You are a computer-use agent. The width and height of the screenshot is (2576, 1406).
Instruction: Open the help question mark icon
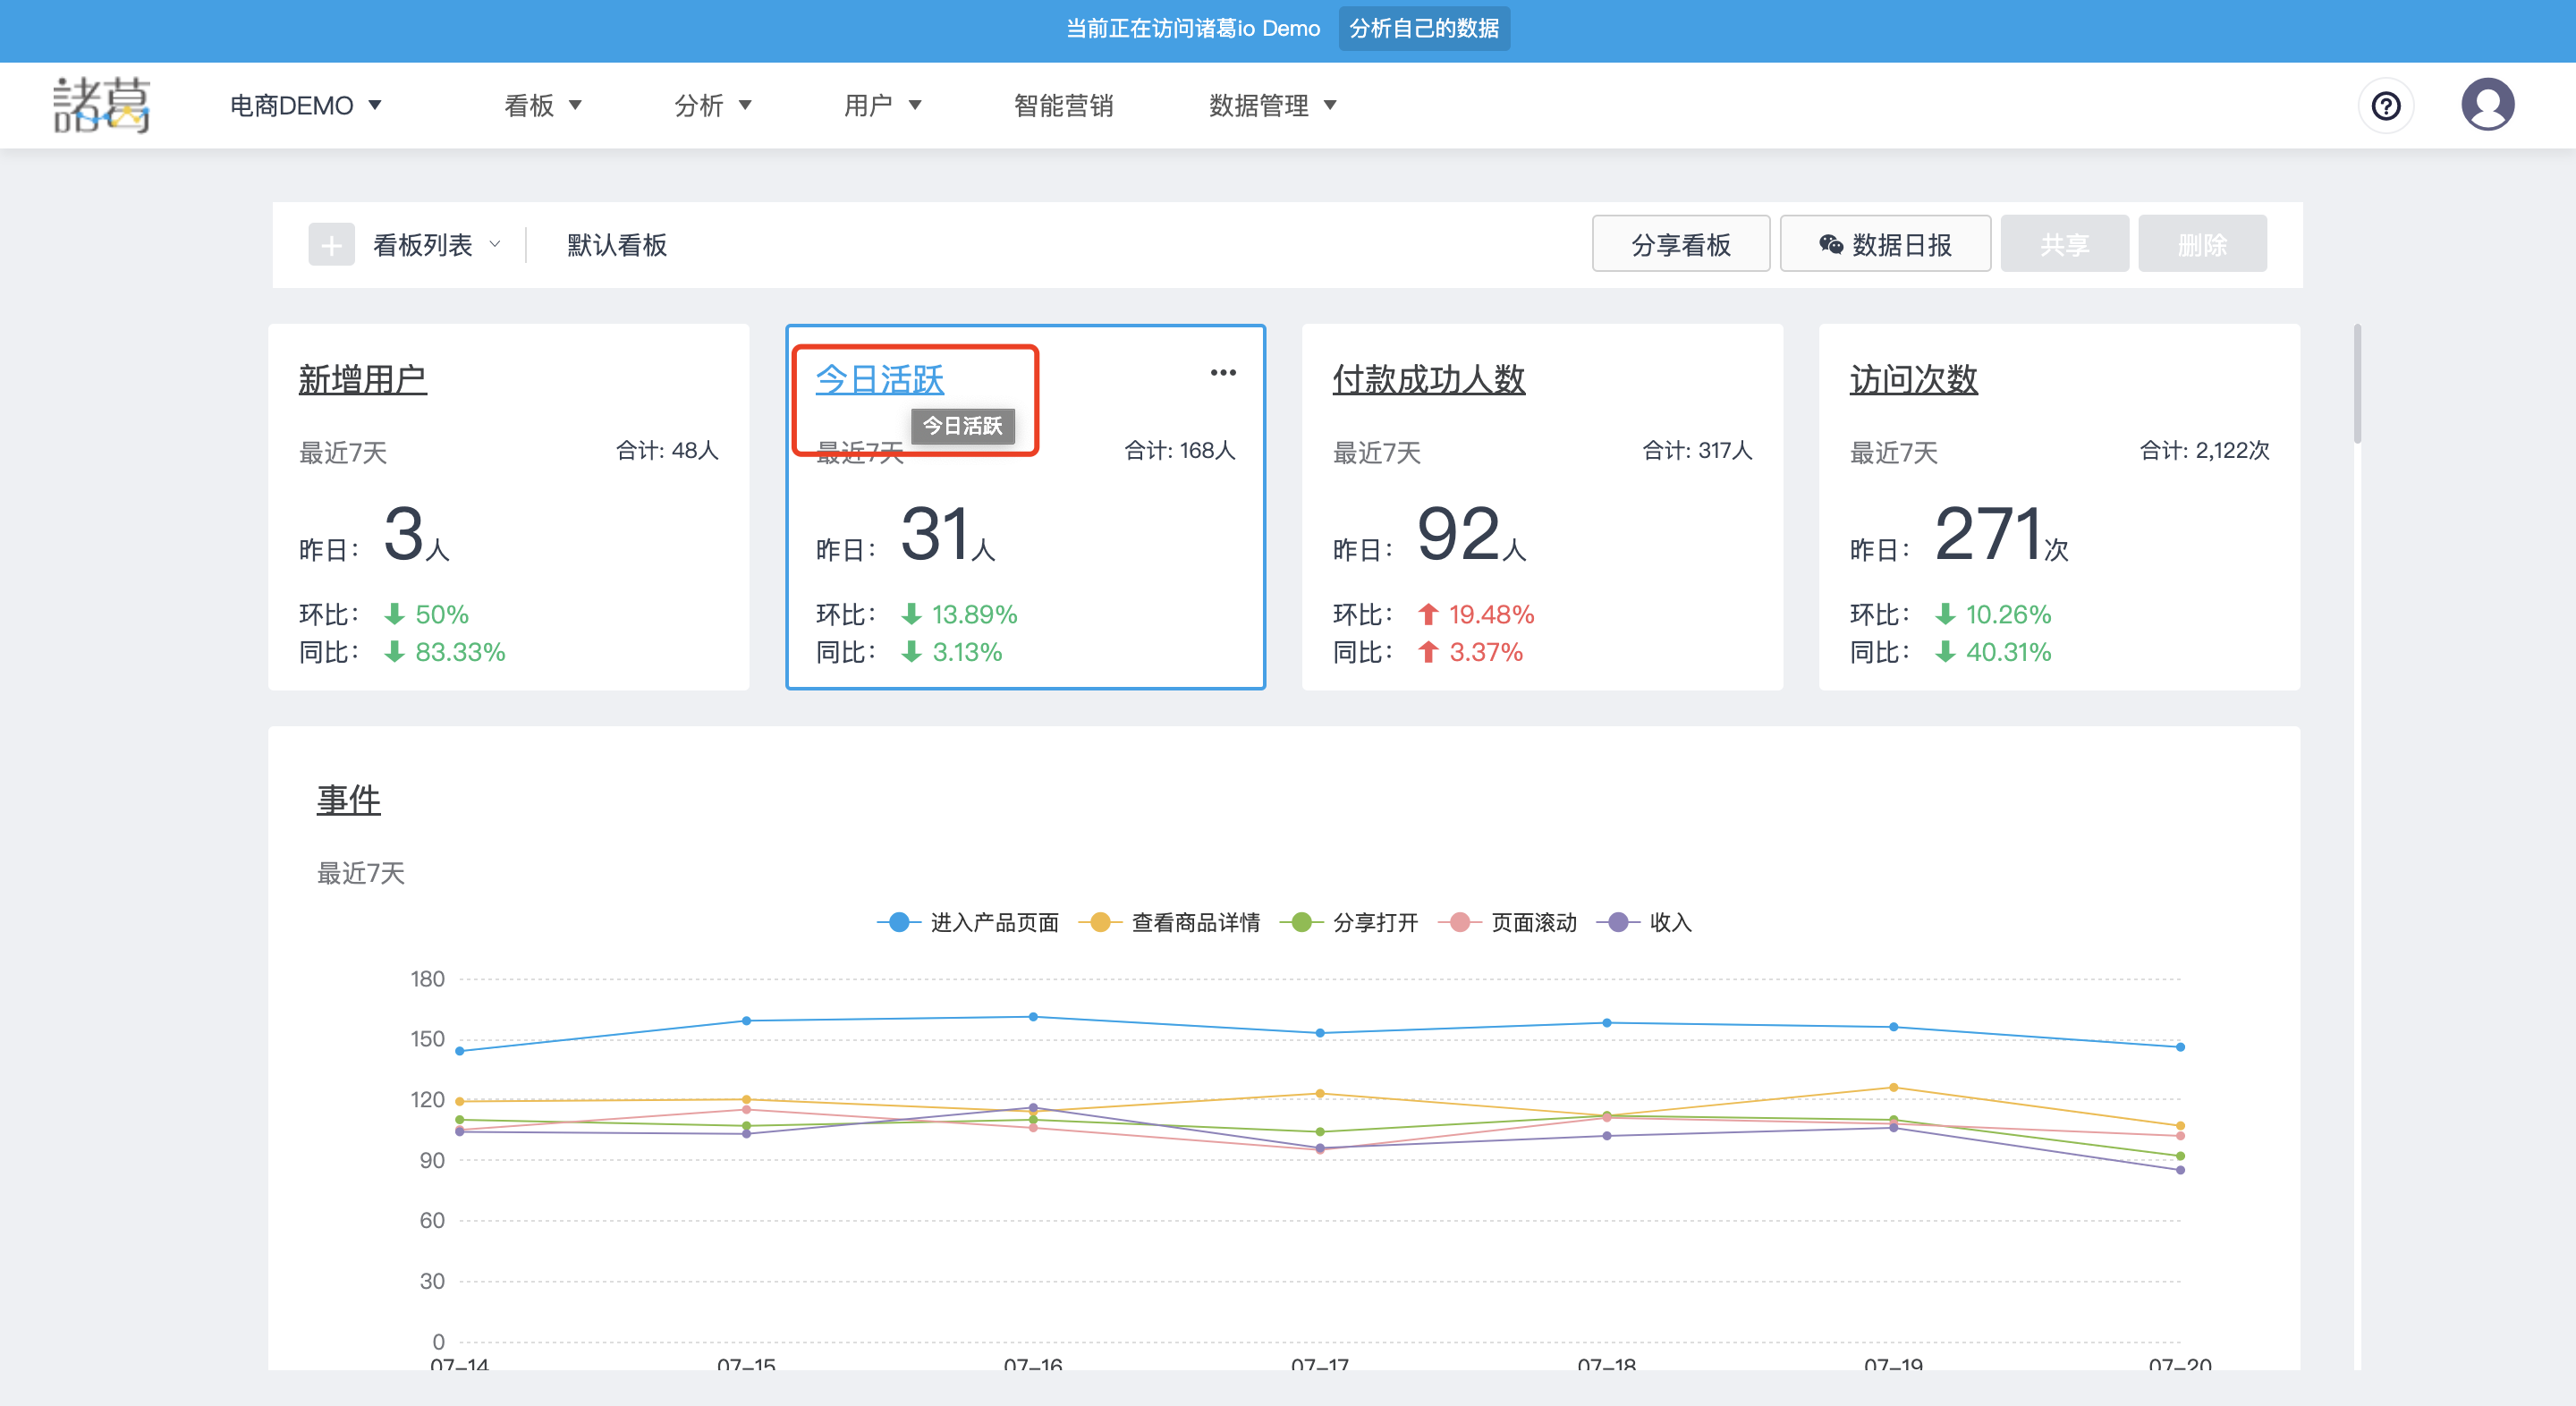tap(2386, 105)
